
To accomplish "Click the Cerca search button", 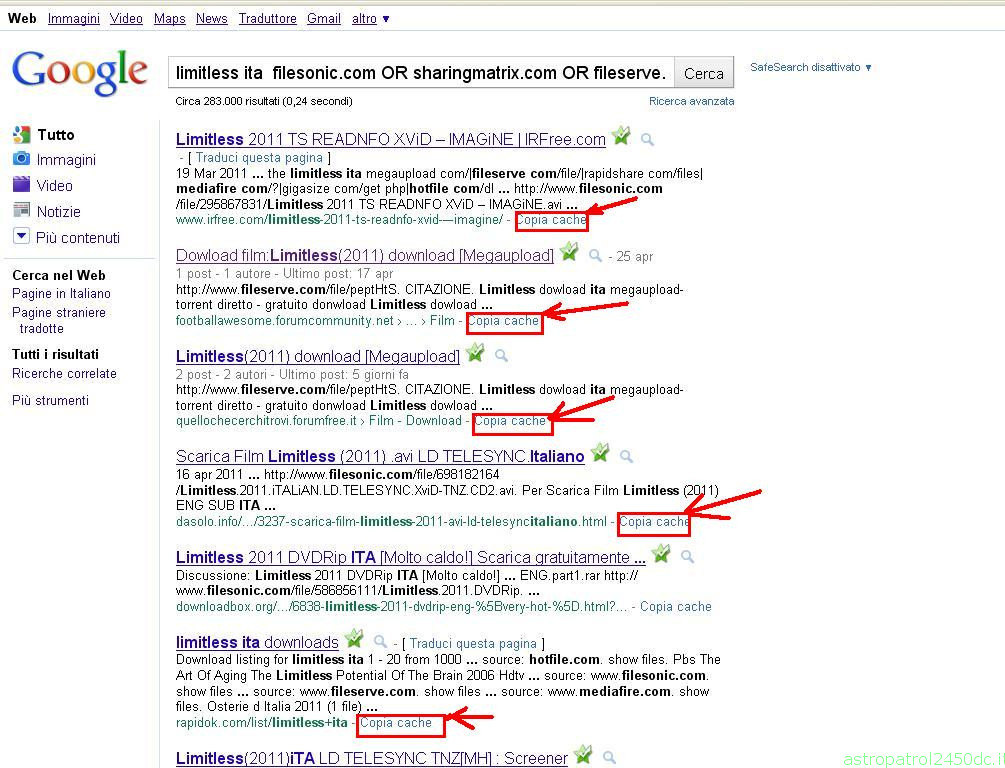I will [x=704, y=73].
